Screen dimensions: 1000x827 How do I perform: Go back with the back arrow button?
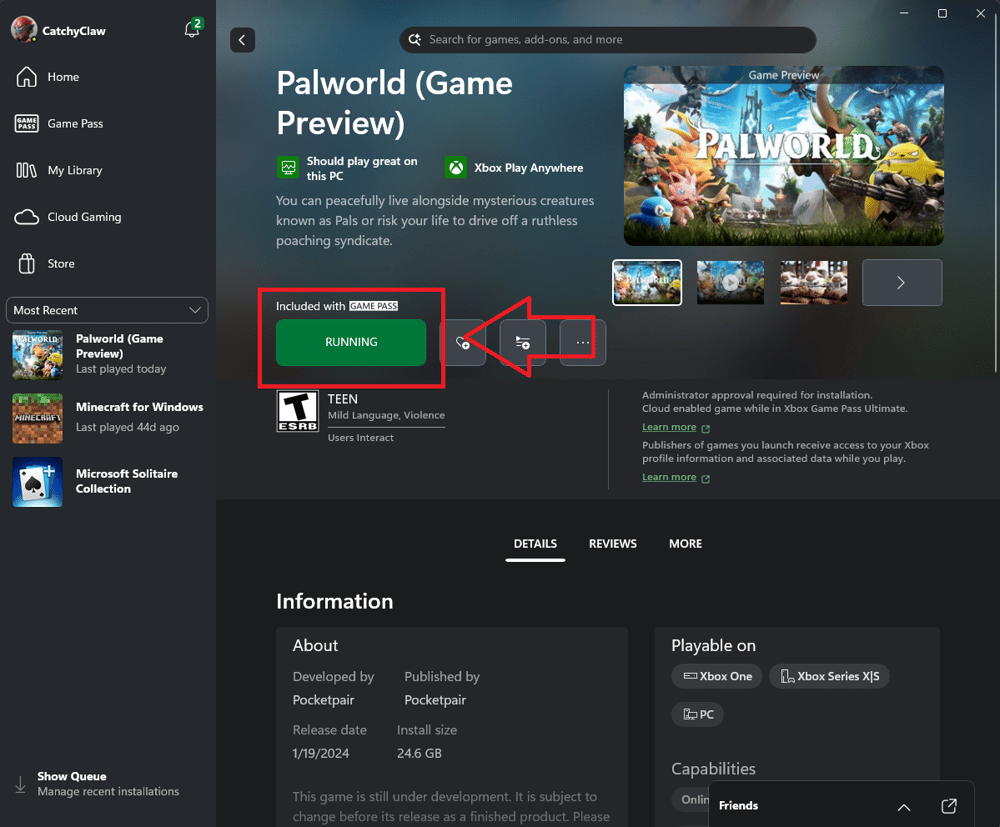(x=242, y=40)
